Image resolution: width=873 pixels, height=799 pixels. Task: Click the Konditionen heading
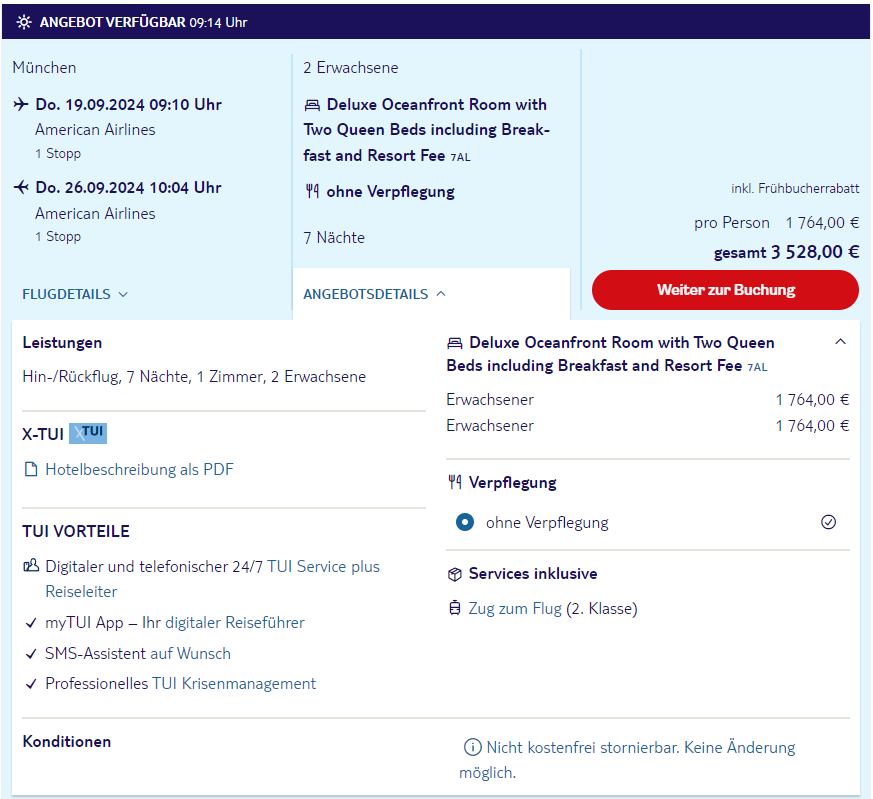click(x=67, y=742)
